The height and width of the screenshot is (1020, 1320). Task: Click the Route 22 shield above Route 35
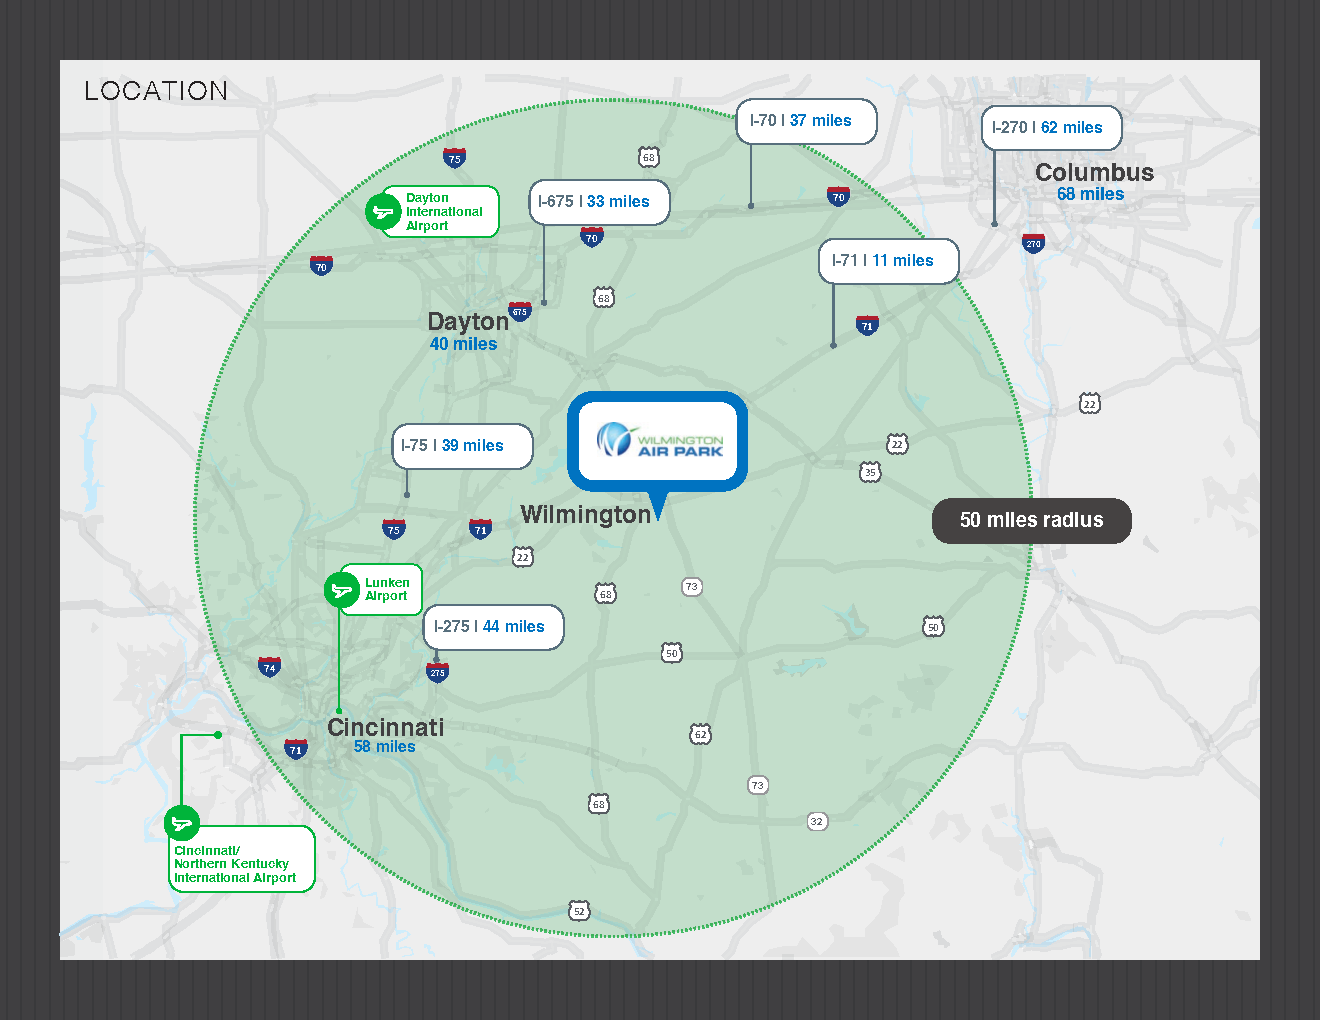pos(897,444)
